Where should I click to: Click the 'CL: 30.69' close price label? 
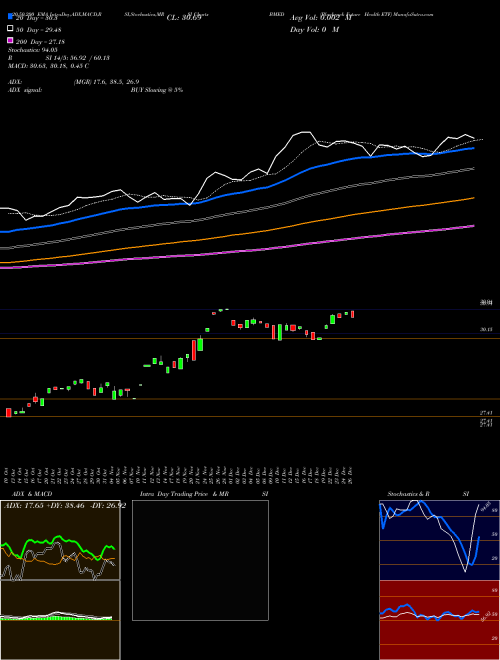[x=184, y=18]
